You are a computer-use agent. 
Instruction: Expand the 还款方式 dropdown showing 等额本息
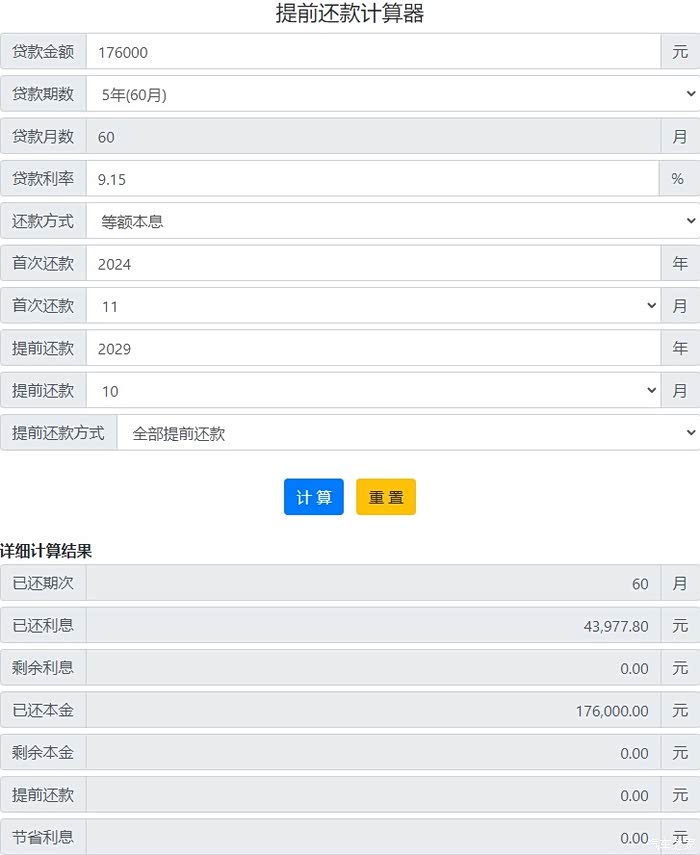[392, 221]
